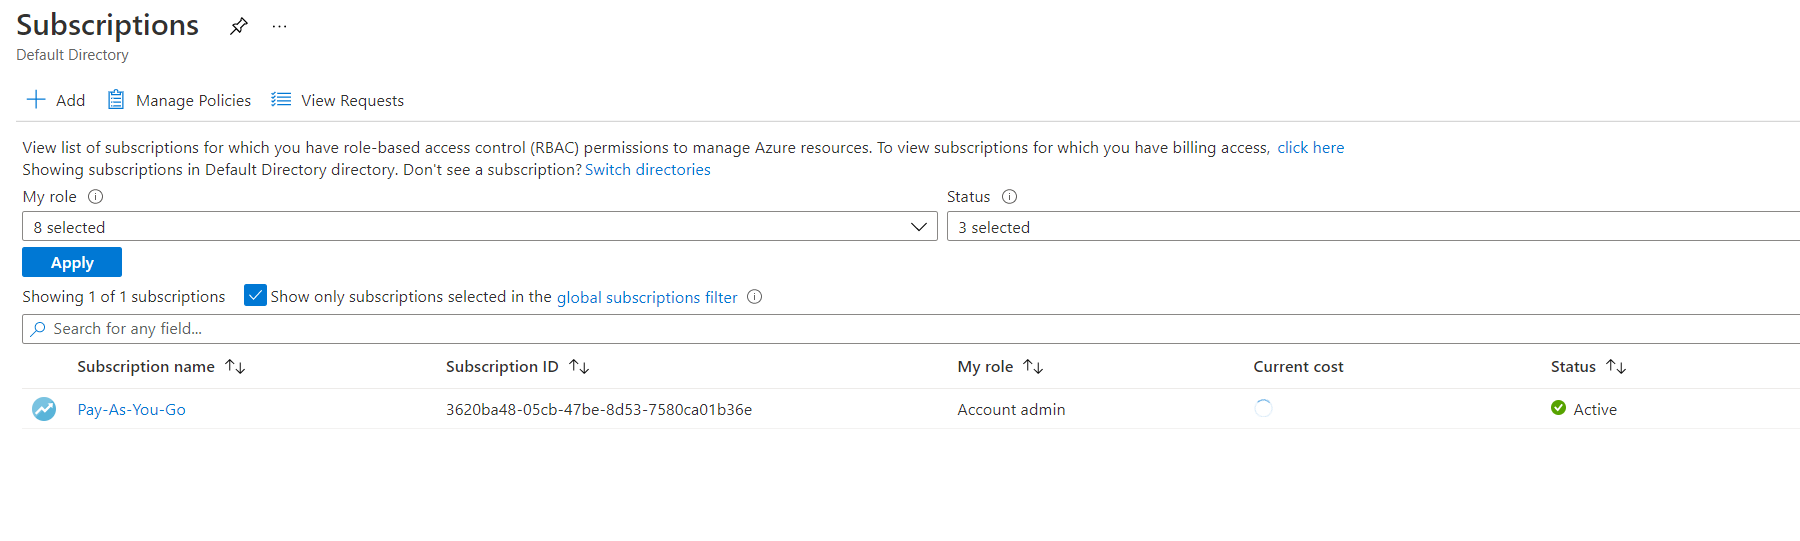Click the 'Account admin' role cell
This screenshot has height=541, width=1800.
pos(1011,409)
